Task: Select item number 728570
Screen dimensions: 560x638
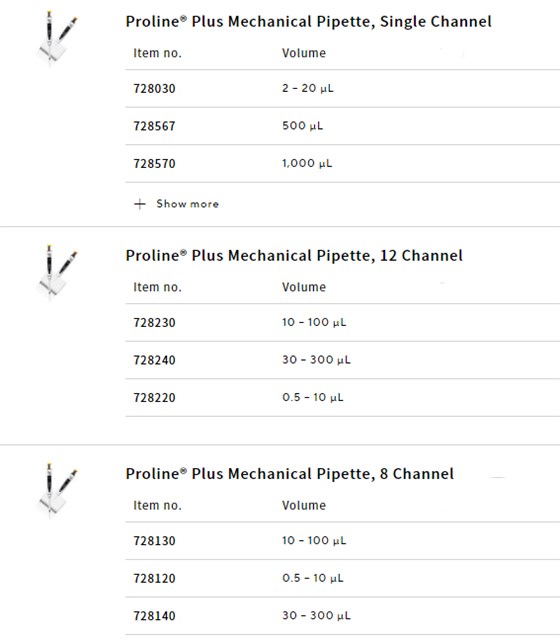Action: tap(154, 164)
